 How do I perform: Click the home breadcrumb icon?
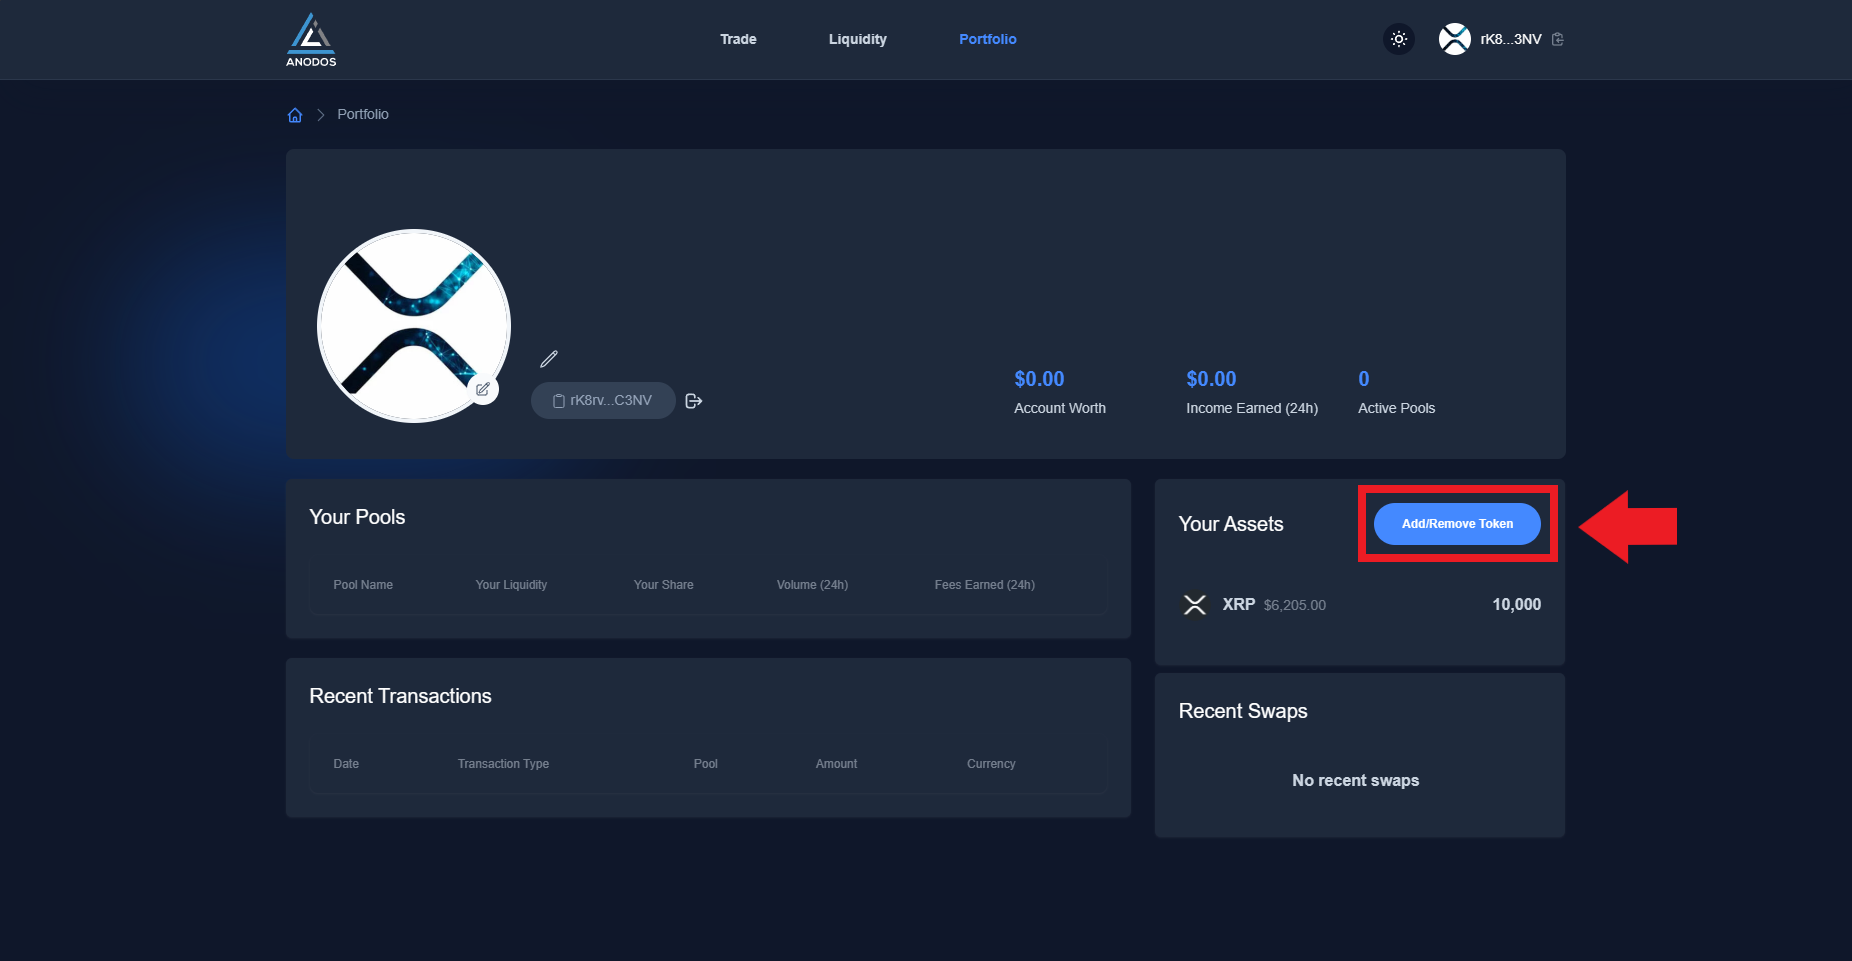point(295,115)
